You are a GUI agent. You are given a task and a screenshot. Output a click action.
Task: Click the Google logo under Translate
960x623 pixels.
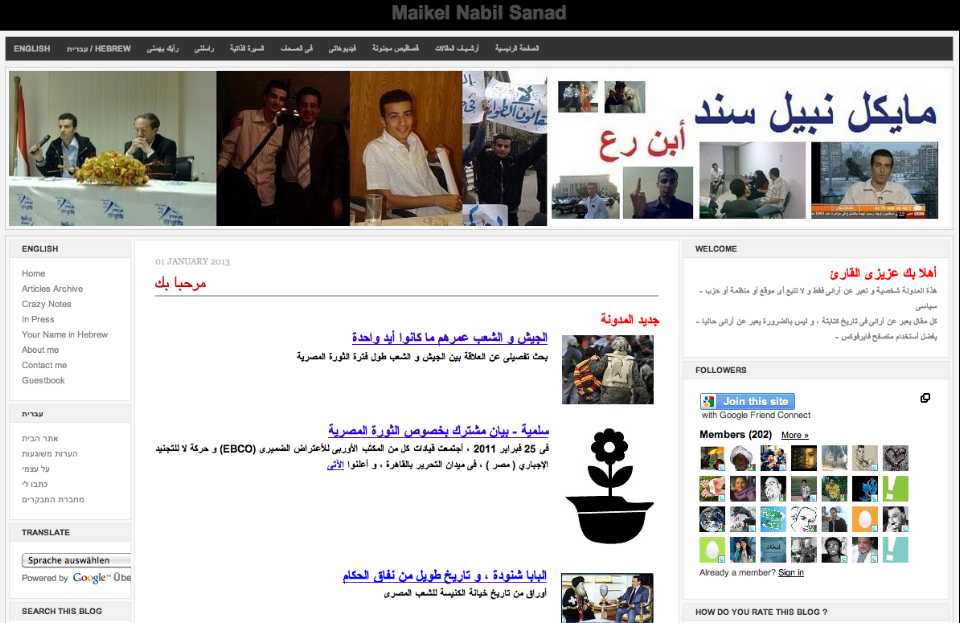[x=90, y=578]
